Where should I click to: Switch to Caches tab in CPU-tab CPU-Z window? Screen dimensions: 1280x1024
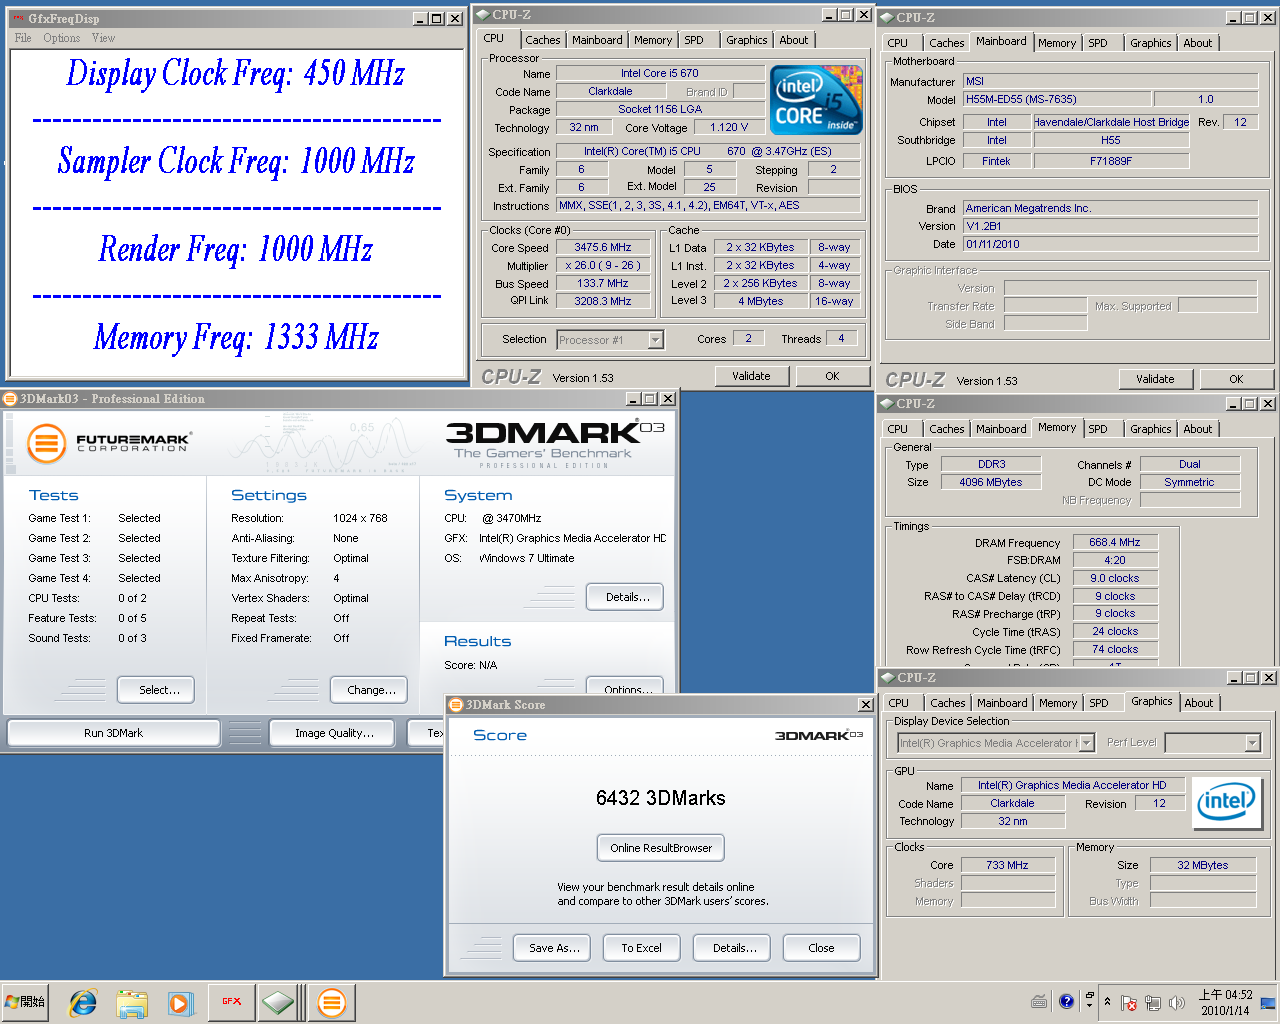pyautogui.click(x=543, y=40)
